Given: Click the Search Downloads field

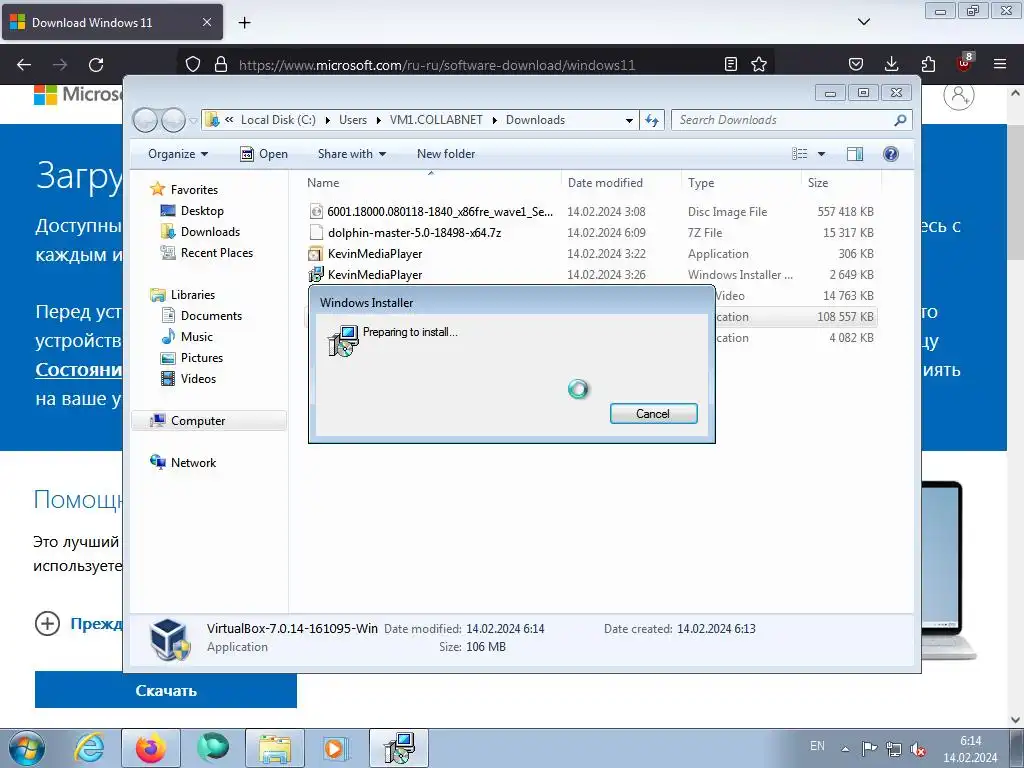Looking at the screenshot, I should pyautogui.click(x=791, y=120).
